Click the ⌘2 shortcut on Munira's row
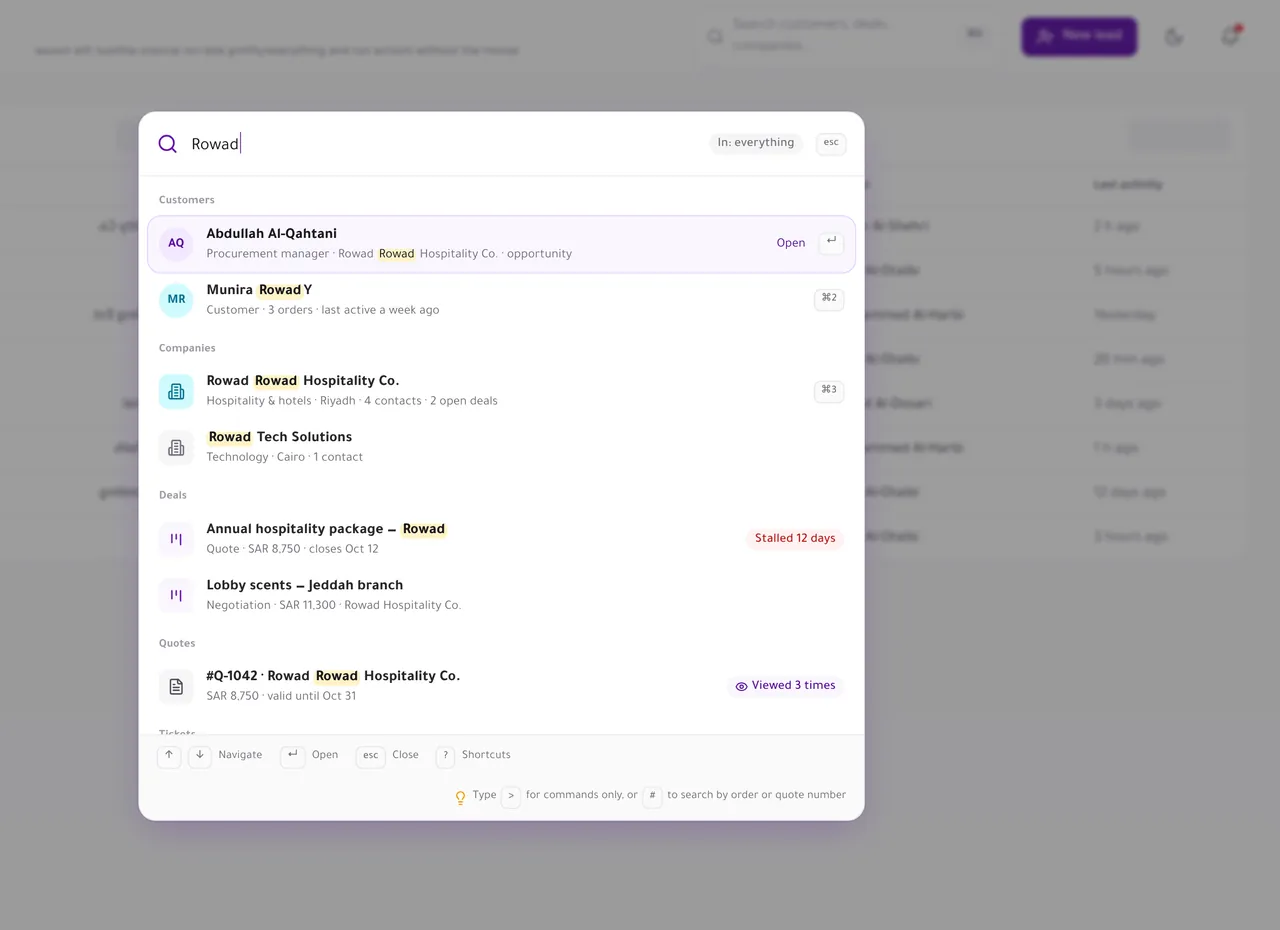 pos(829,298)
